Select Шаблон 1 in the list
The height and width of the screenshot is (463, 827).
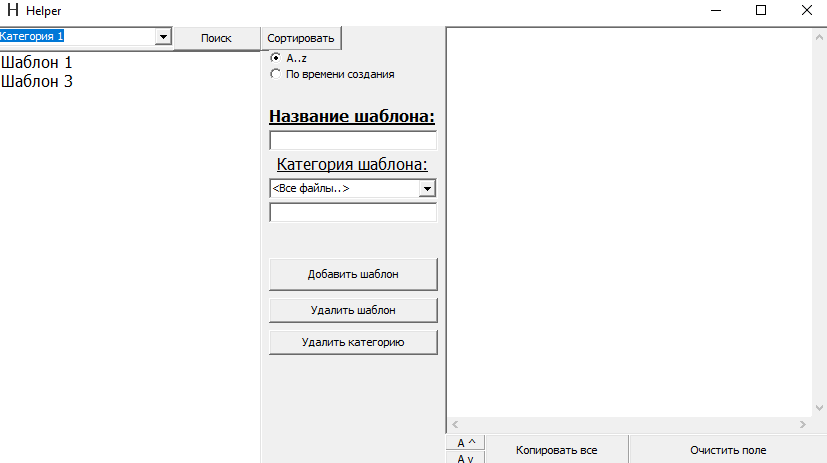pos(36,62)
